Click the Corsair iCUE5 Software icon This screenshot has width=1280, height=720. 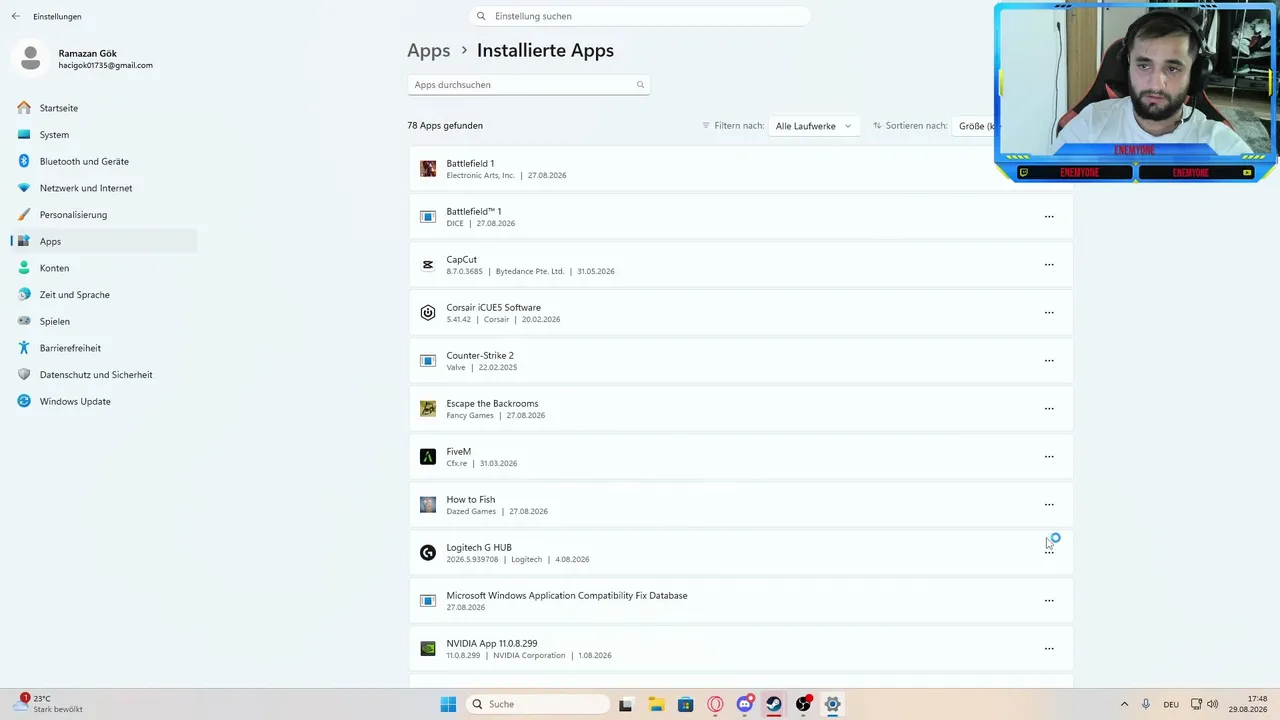[428, 312]
